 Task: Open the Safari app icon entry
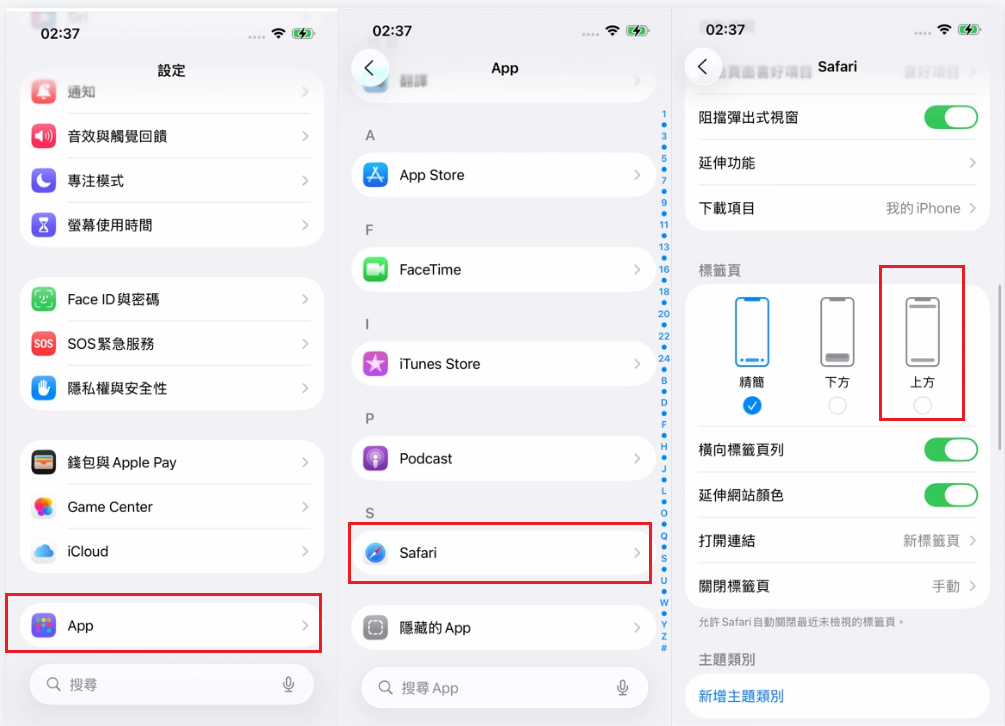click(x=375, y=552)
